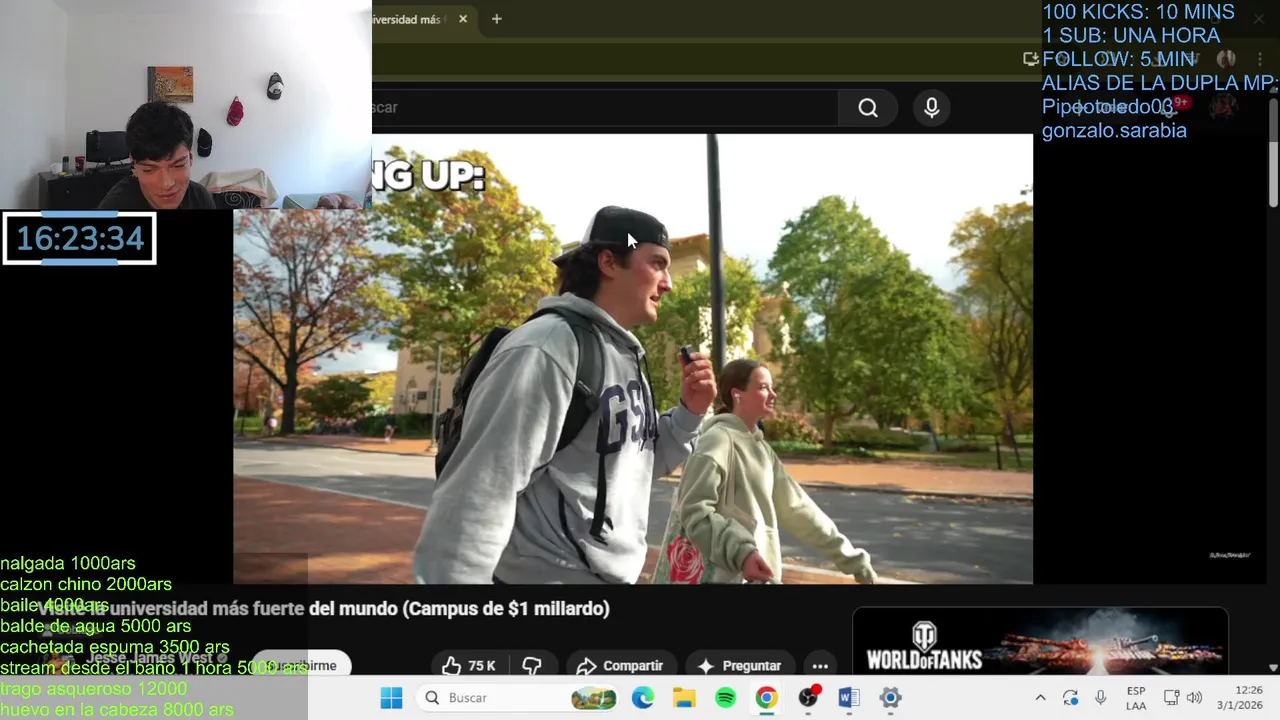
Task: Open the three-dot more actions menu
Action: (820, 666)
